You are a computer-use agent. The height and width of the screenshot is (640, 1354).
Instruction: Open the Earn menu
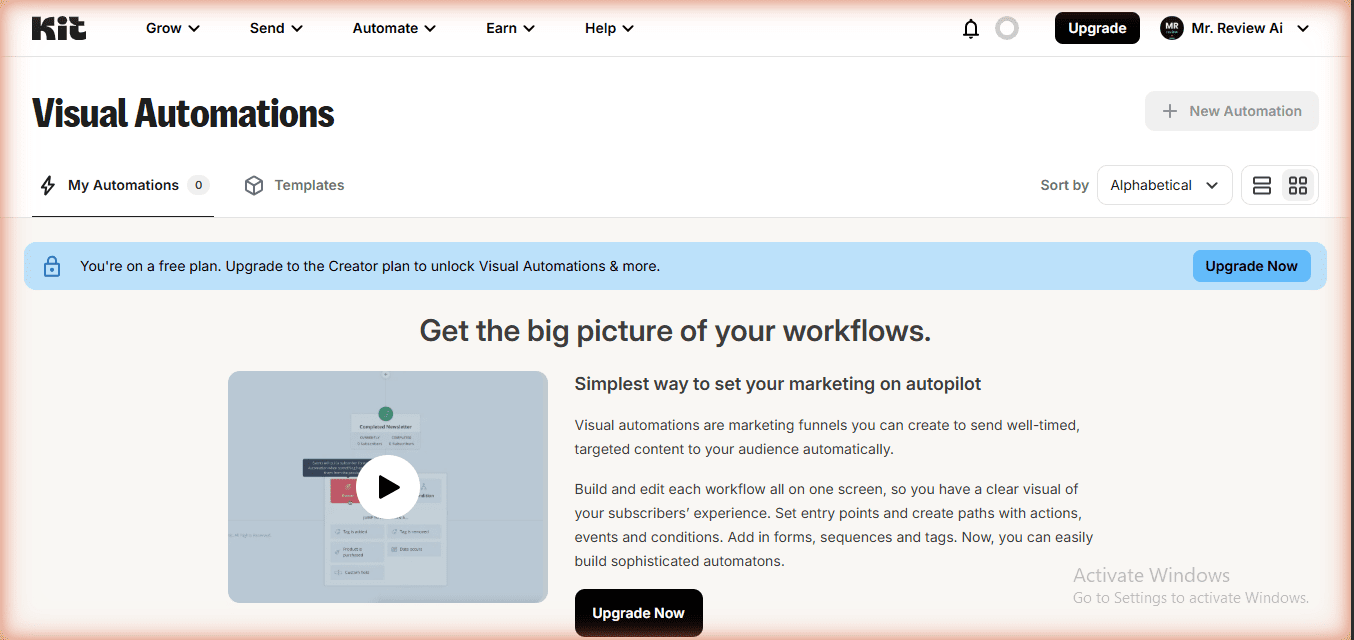[x=510, y=28]
